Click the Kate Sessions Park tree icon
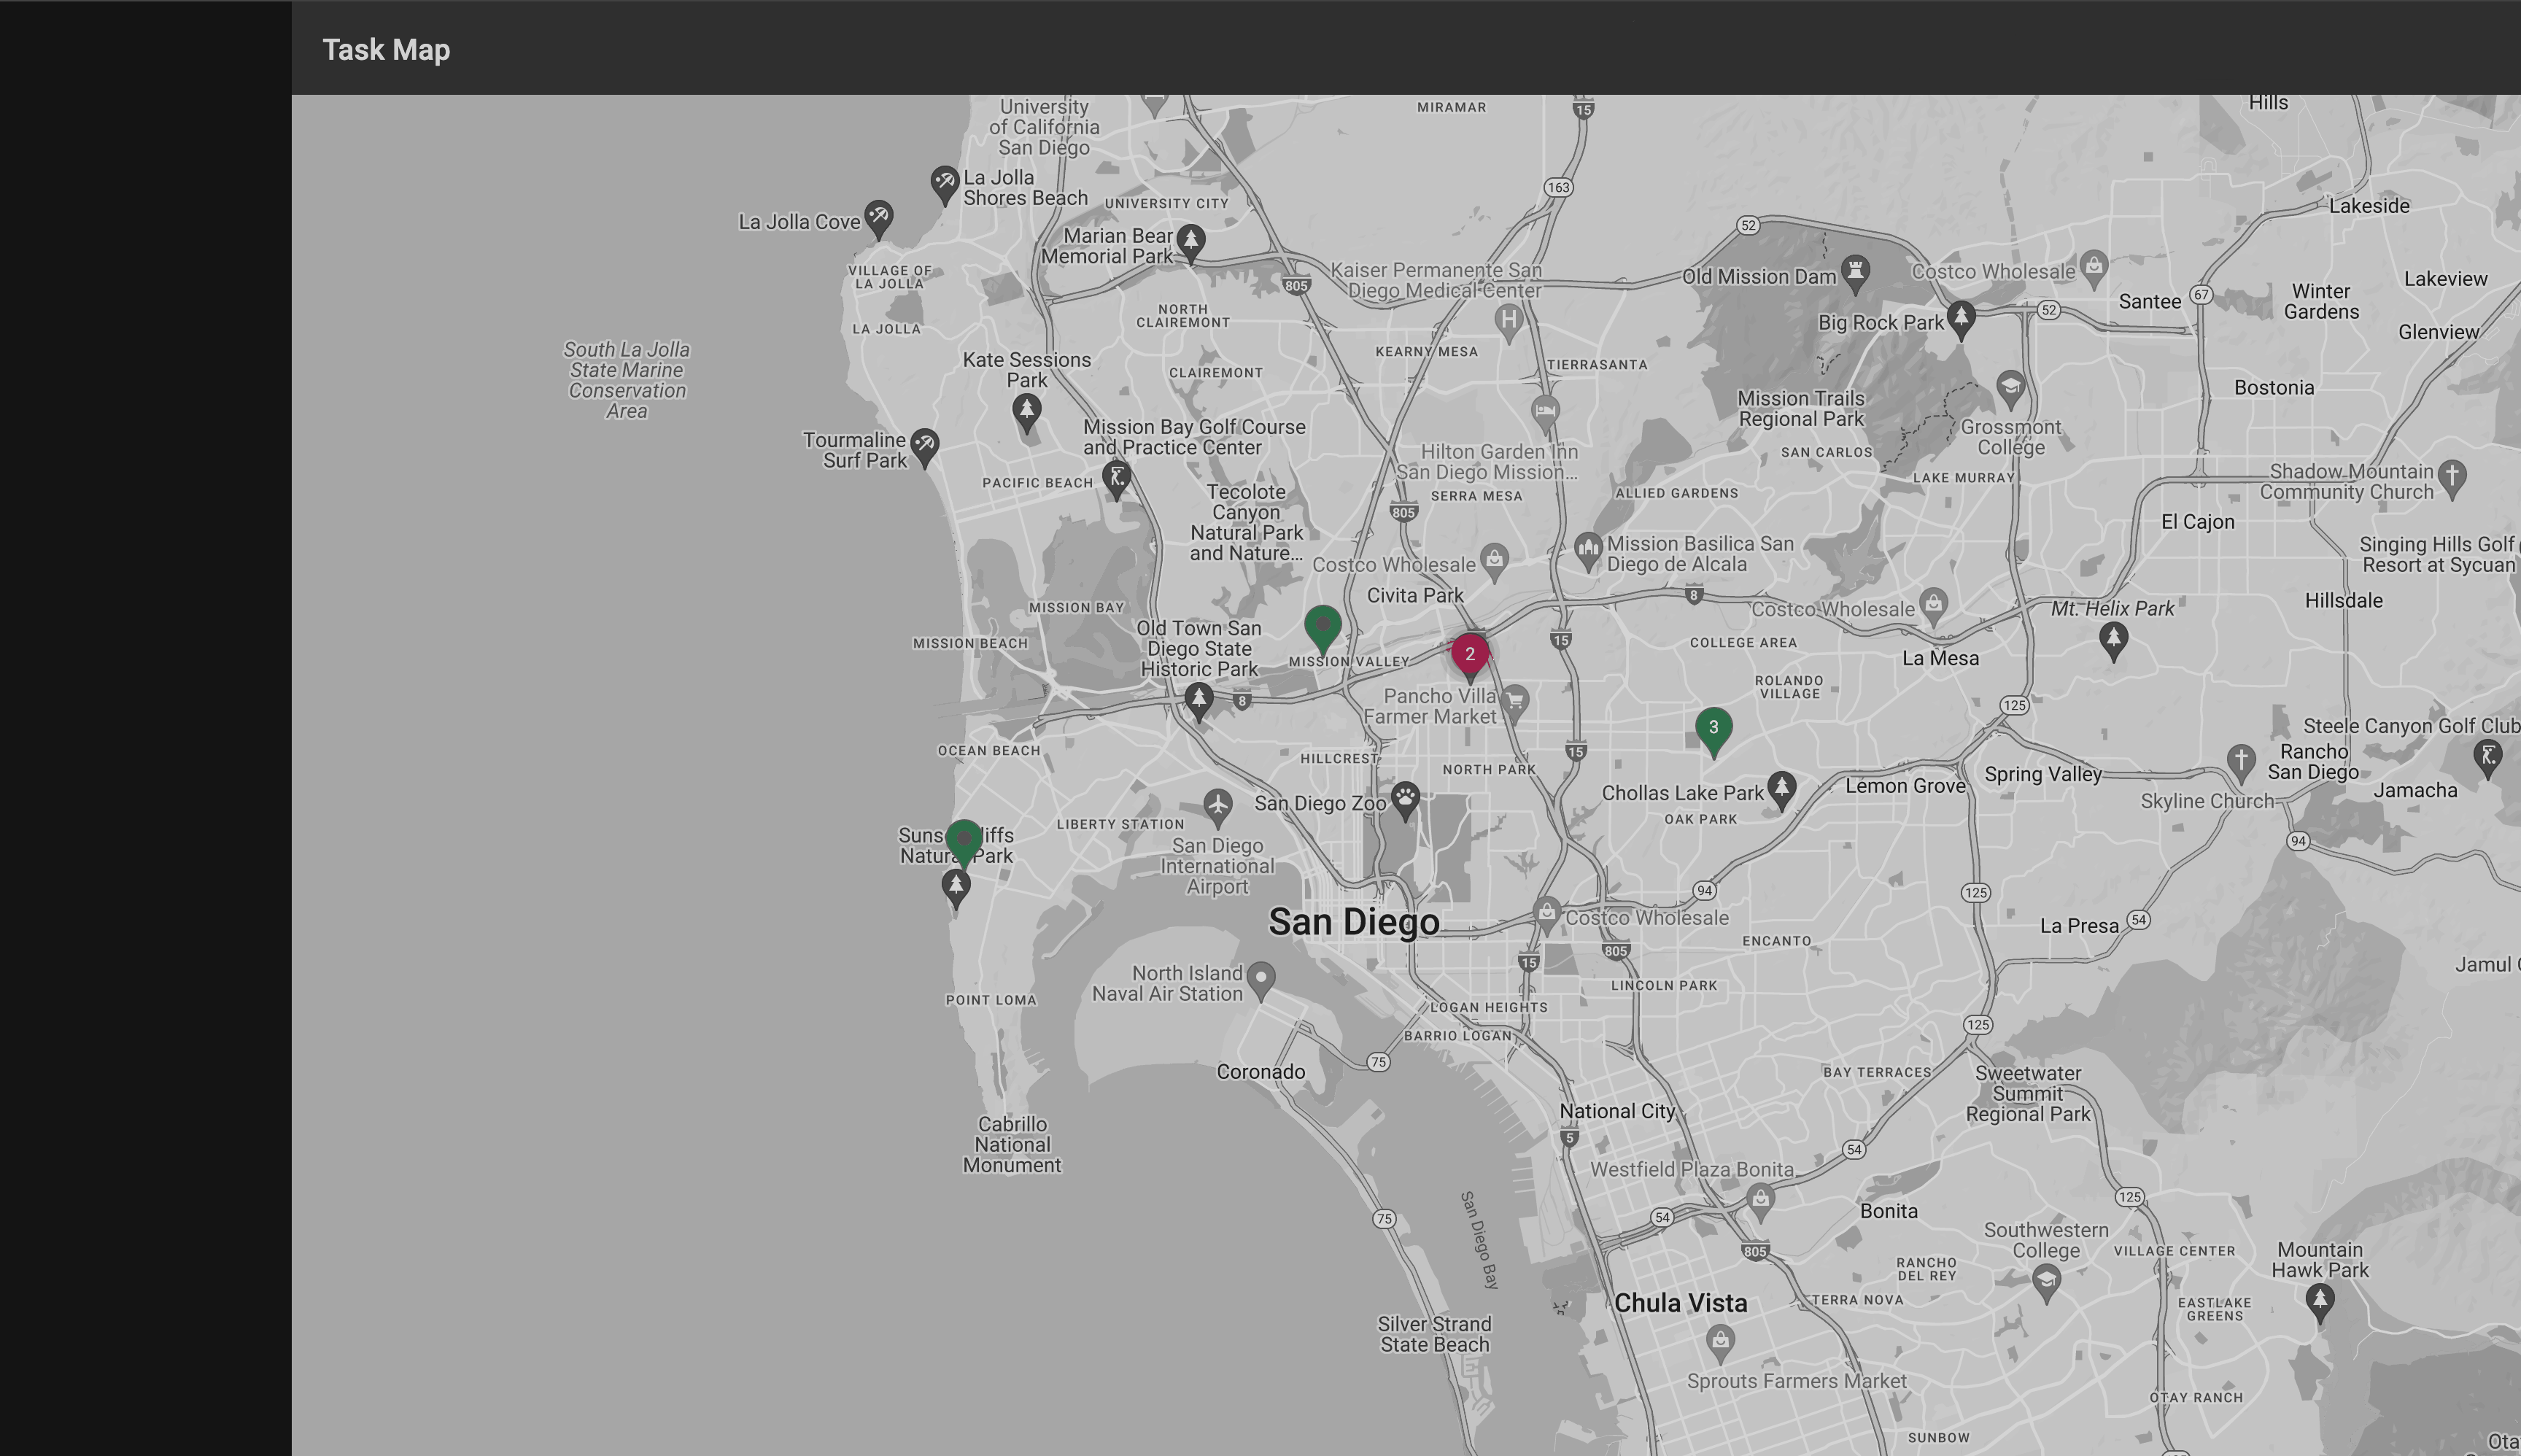The image size is (2521, 1456). [1026, 410]
